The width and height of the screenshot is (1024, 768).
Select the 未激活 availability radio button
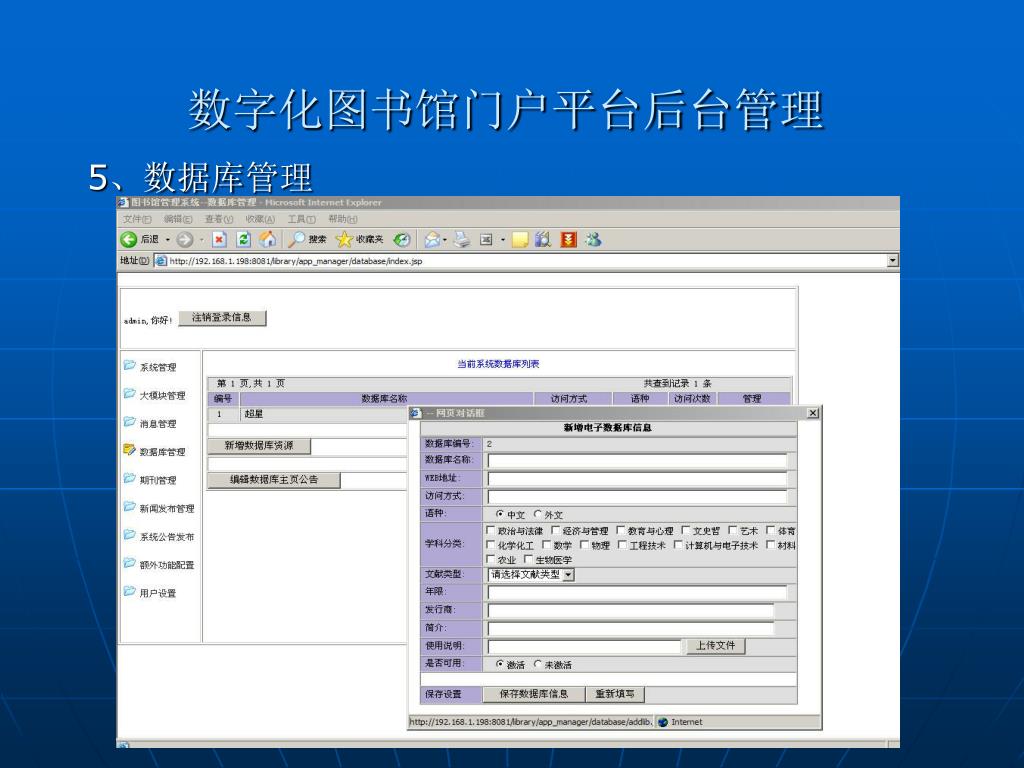point(537,664)
